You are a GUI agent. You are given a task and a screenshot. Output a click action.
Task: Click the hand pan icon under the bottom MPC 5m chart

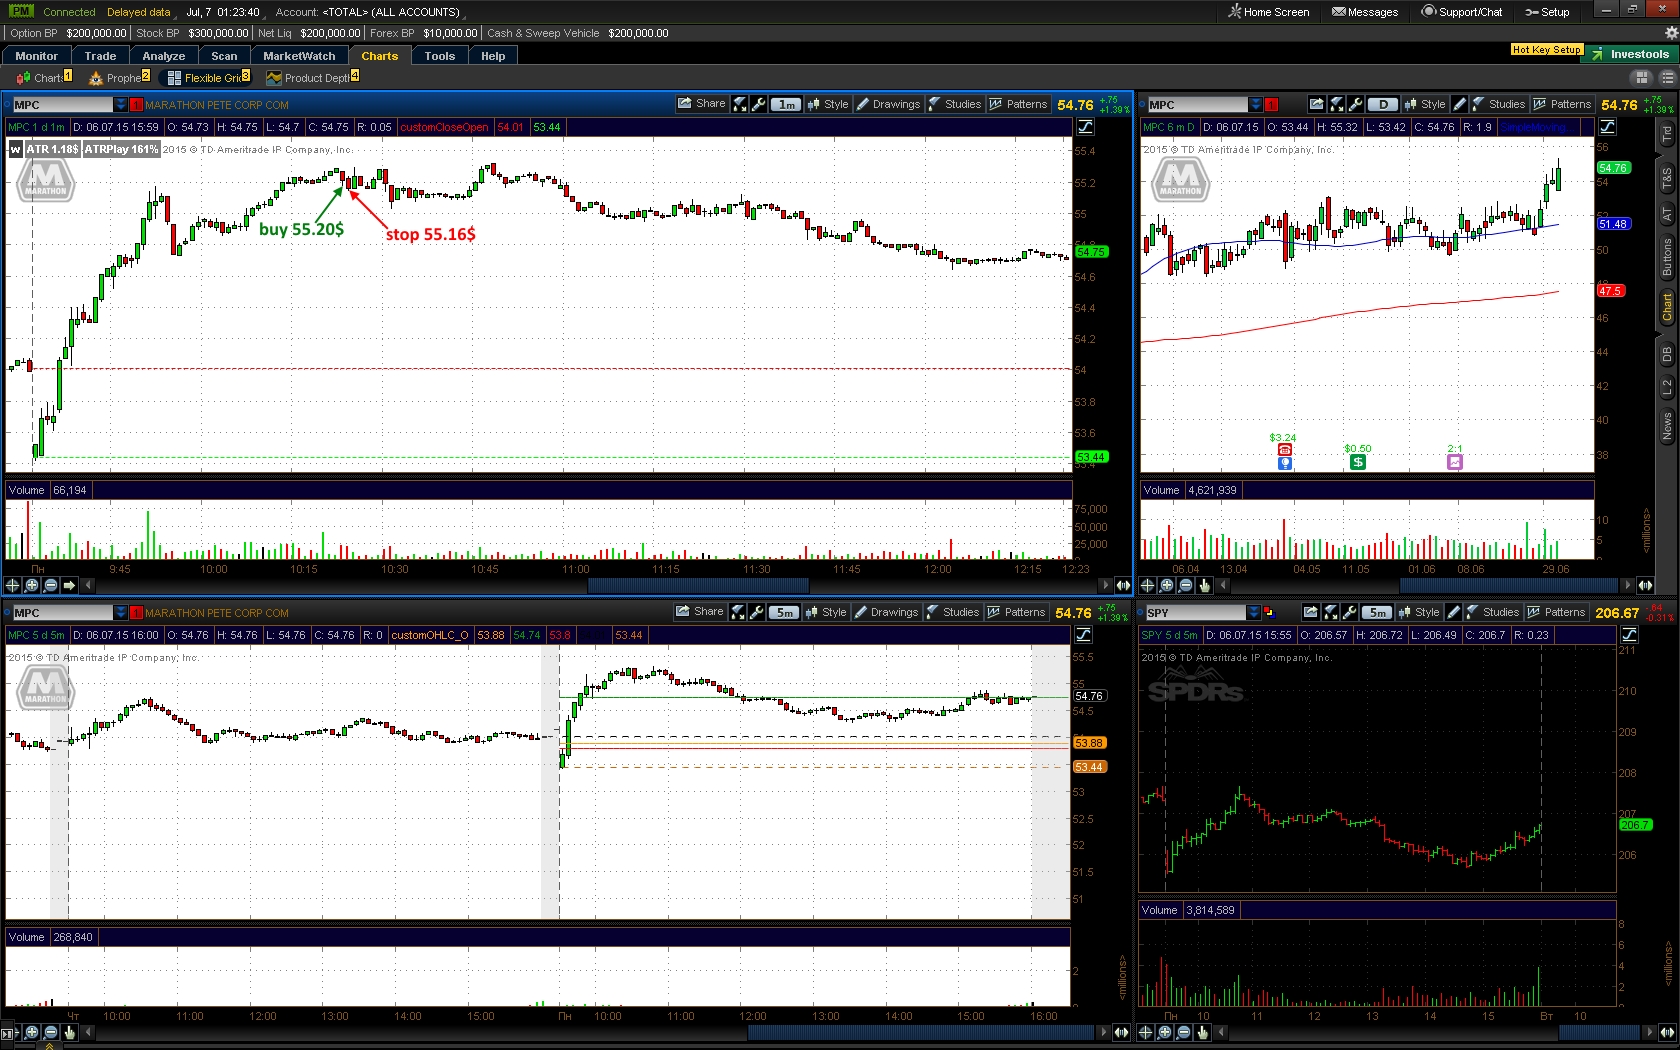pos(70,1032)
